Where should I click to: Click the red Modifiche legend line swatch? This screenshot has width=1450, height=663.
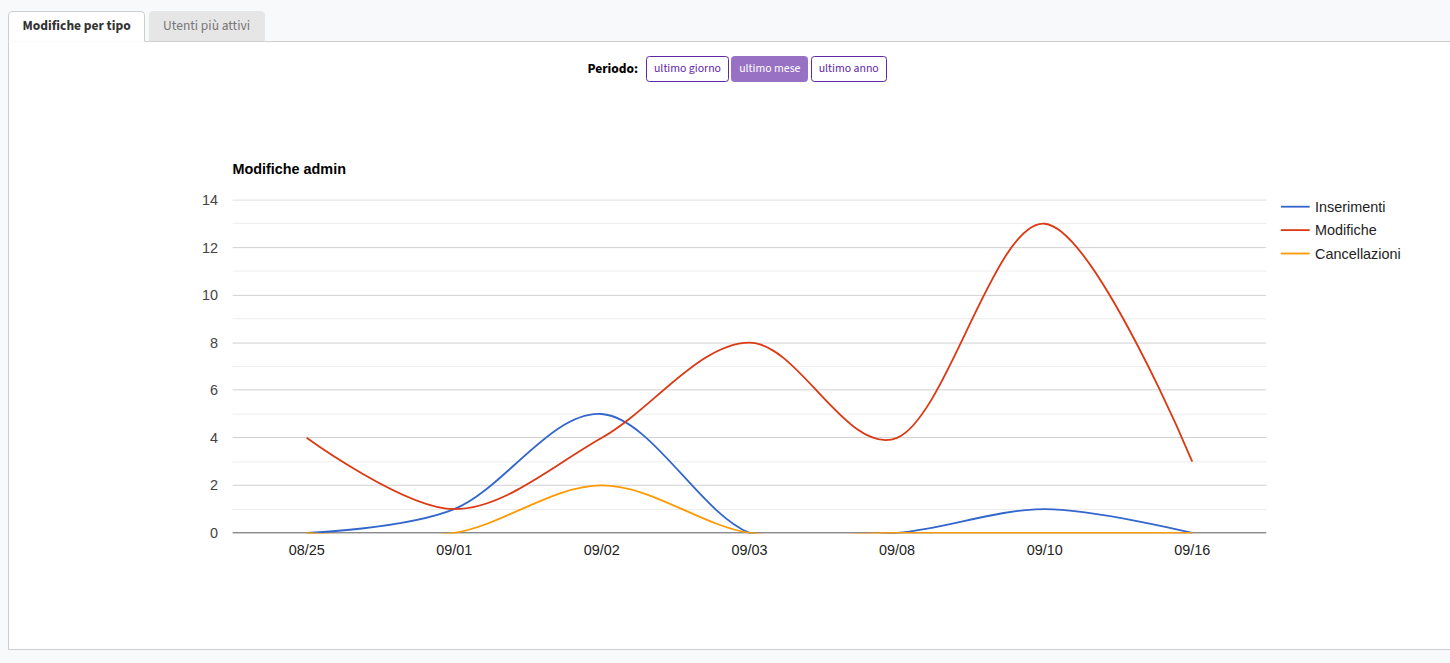pyautogui.click(x=1295, y=230)
